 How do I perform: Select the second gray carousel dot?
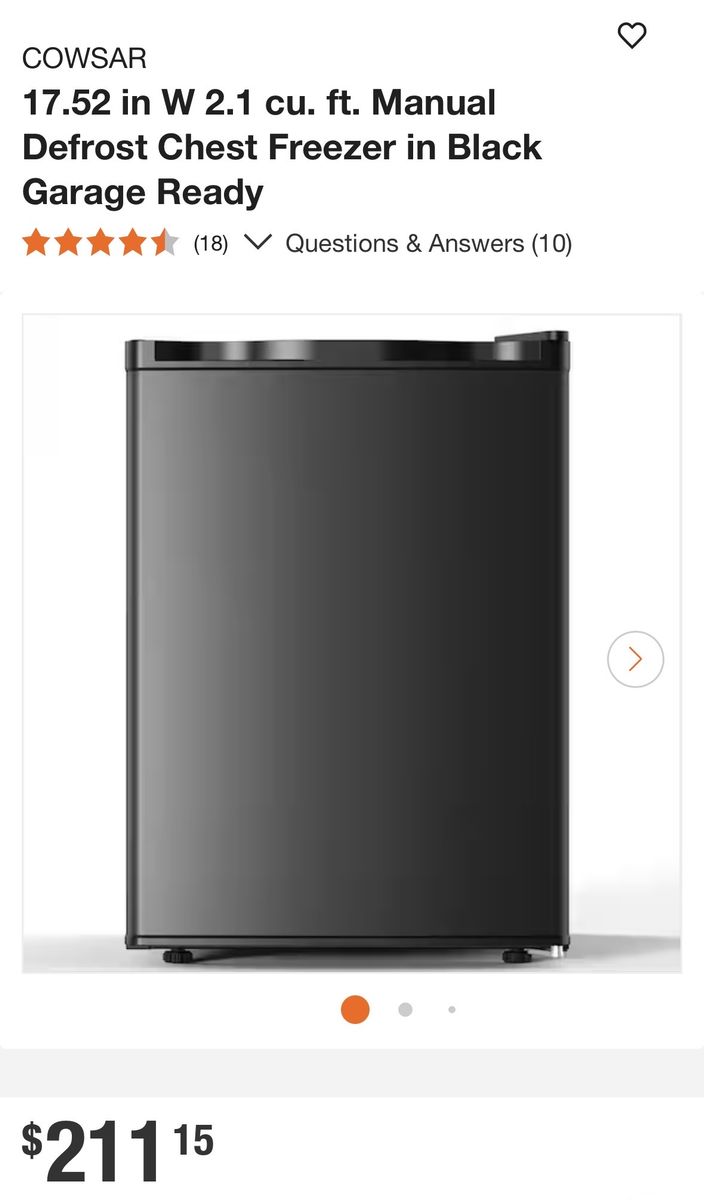point(405,1010)
